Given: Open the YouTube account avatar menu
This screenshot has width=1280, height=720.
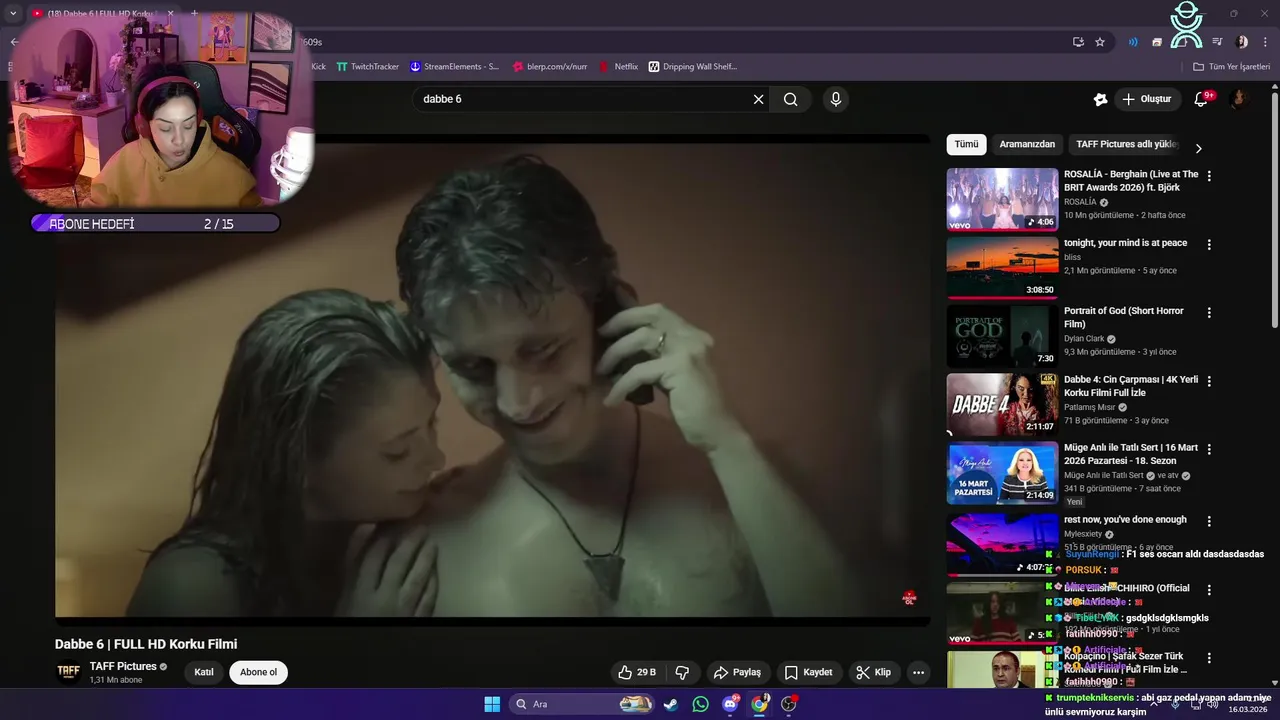Looking at the screenshot, I should pyautogui.click(x=1238, y=99).
